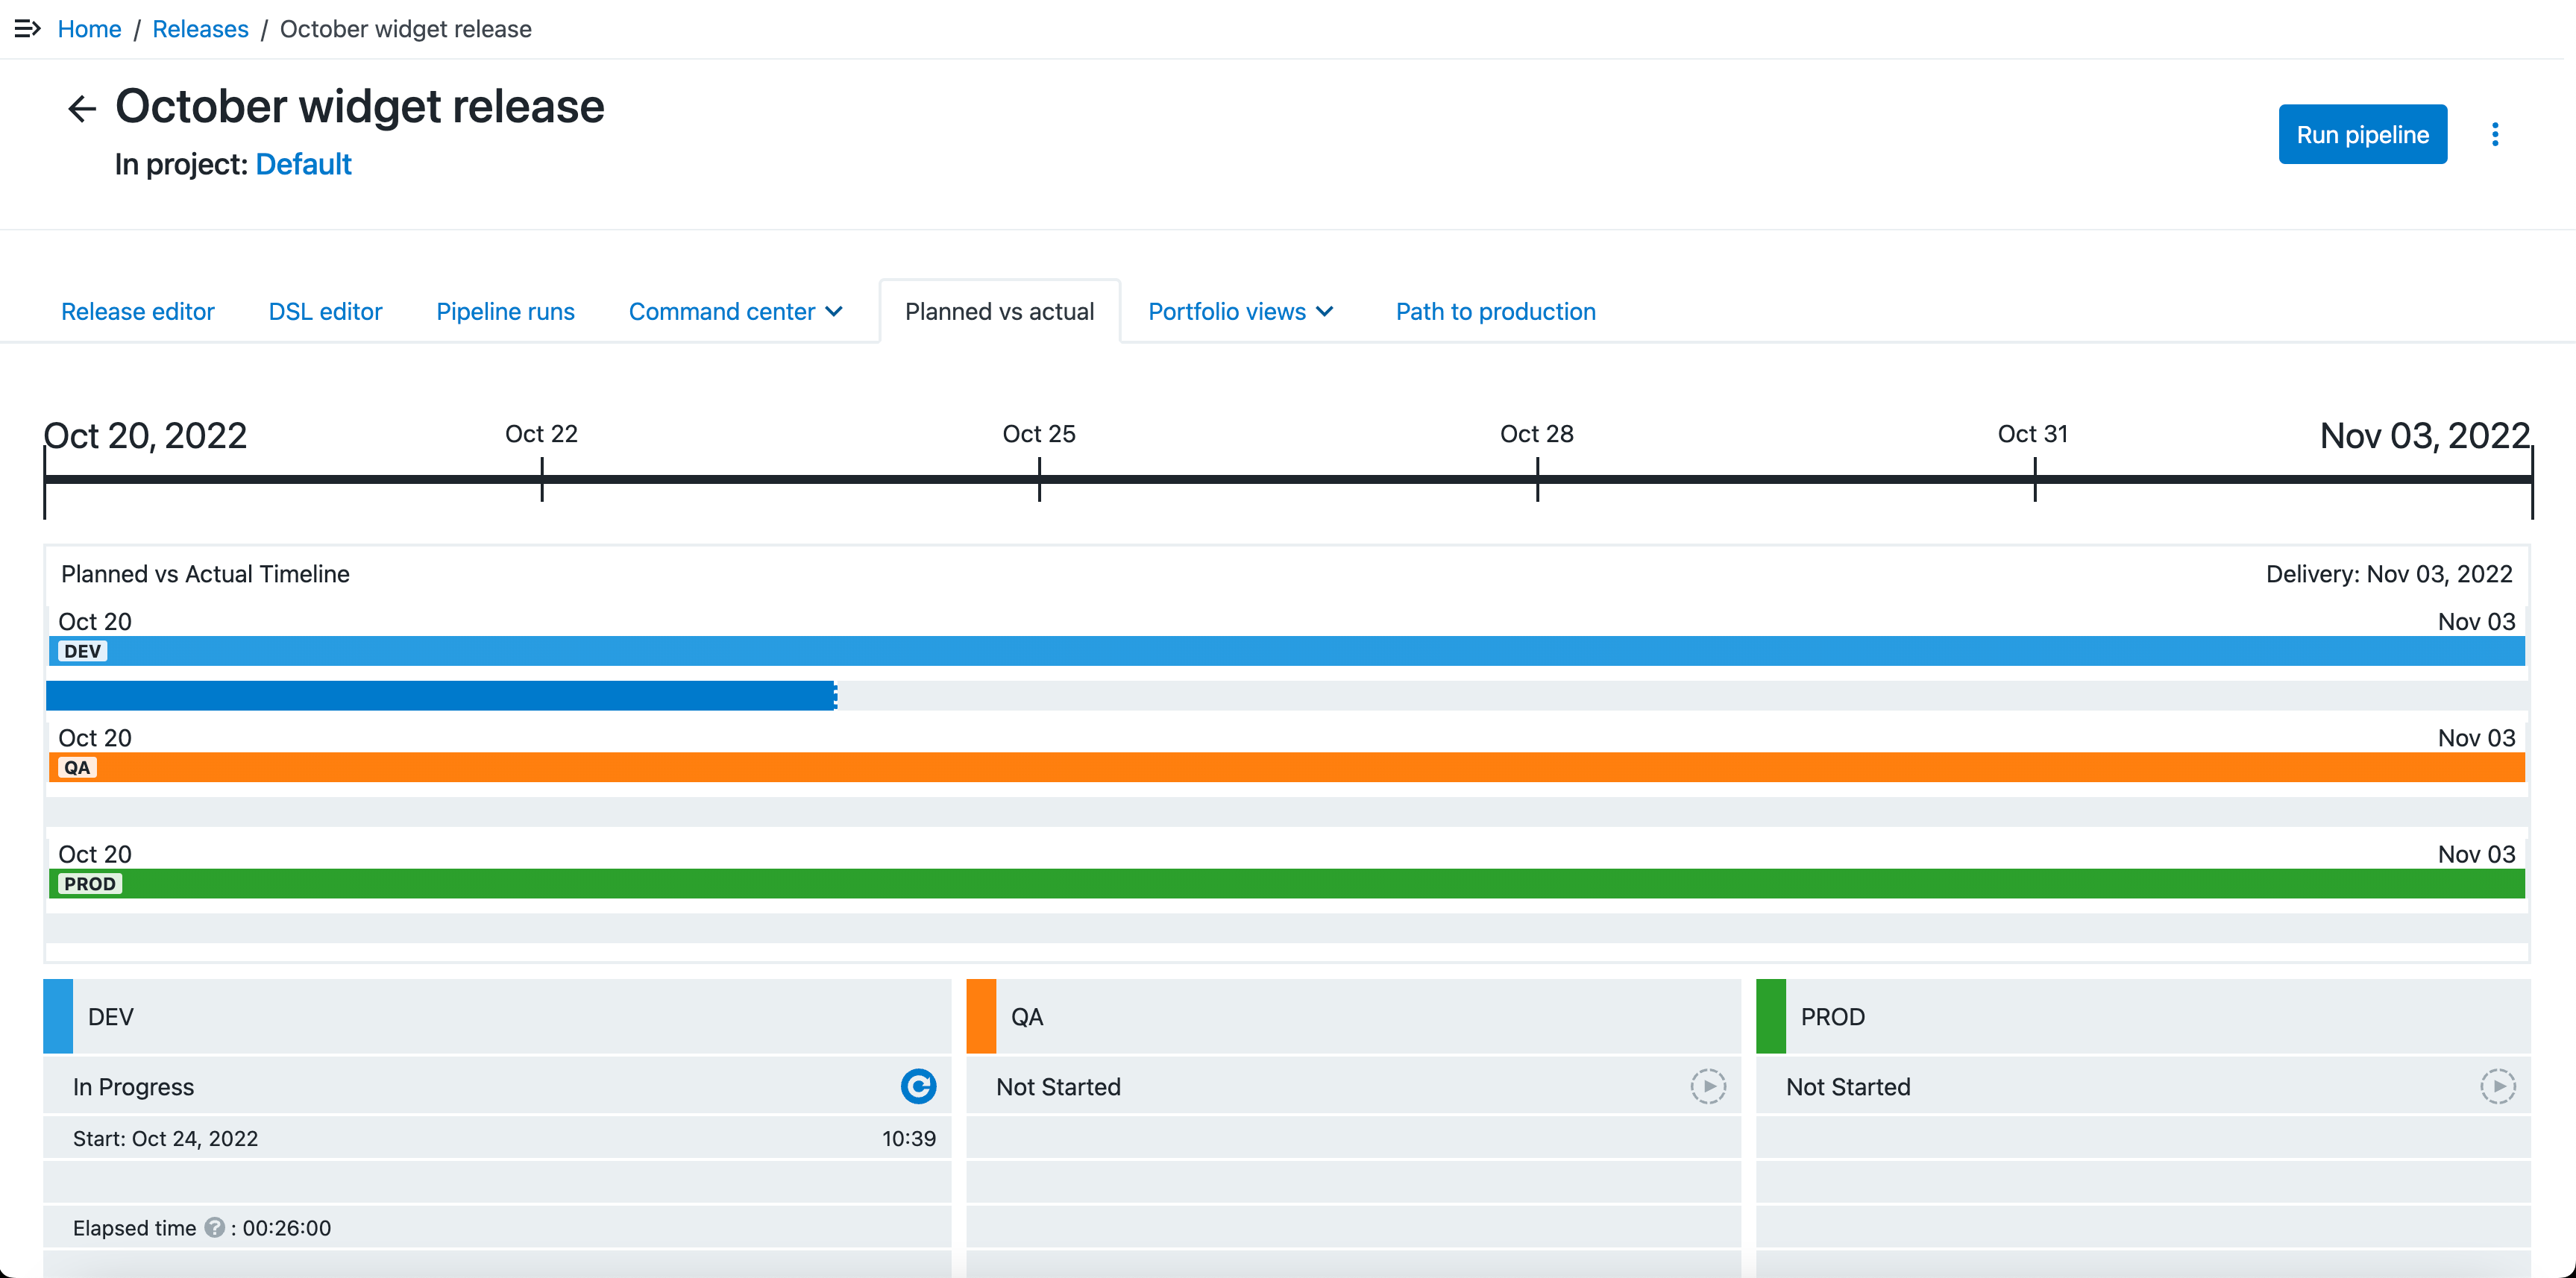
Task: Switch to the Path to production tab
Action: pyautogui.click(x=1495, y=310)
